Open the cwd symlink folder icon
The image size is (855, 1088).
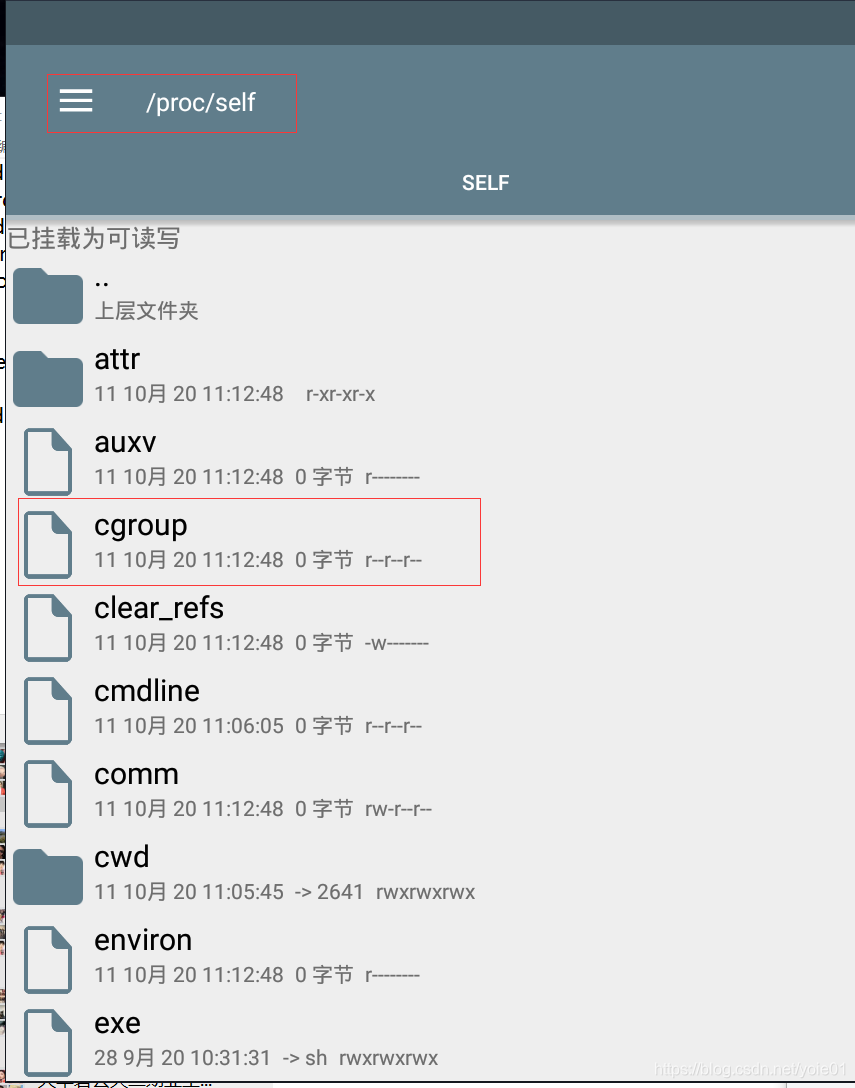point(48,876)
